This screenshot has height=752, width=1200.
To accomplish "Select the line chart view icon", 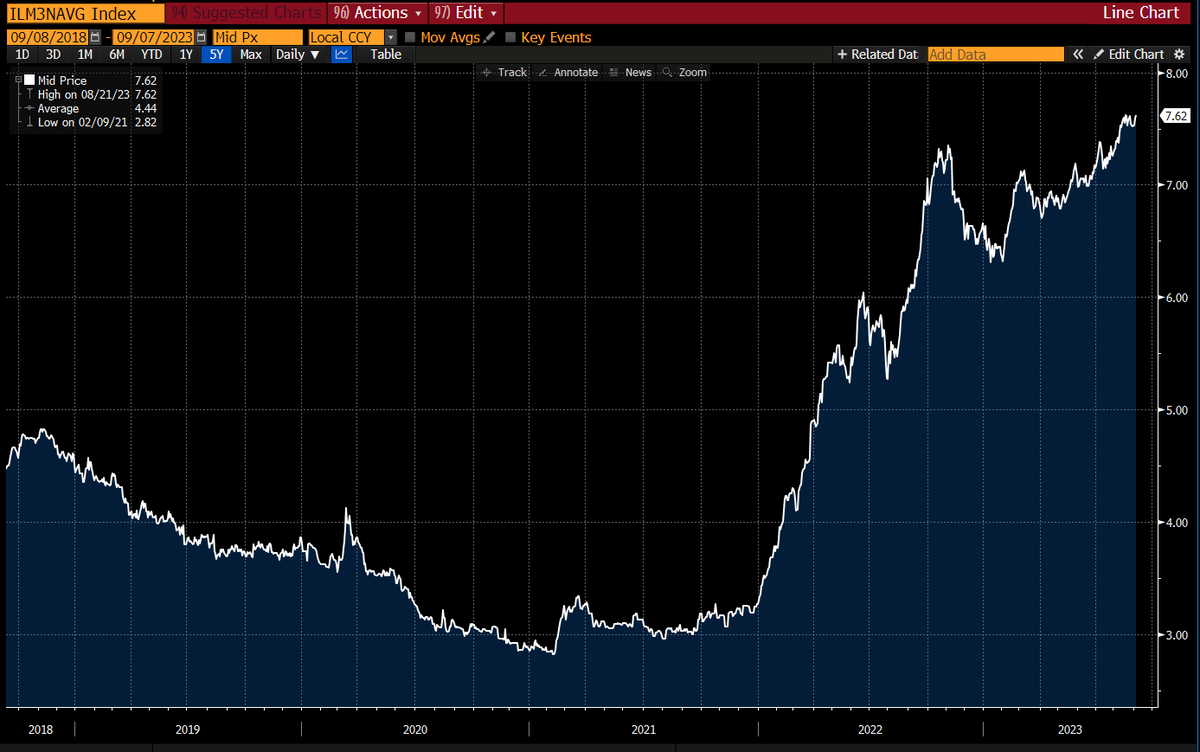I will pos(342,54).
